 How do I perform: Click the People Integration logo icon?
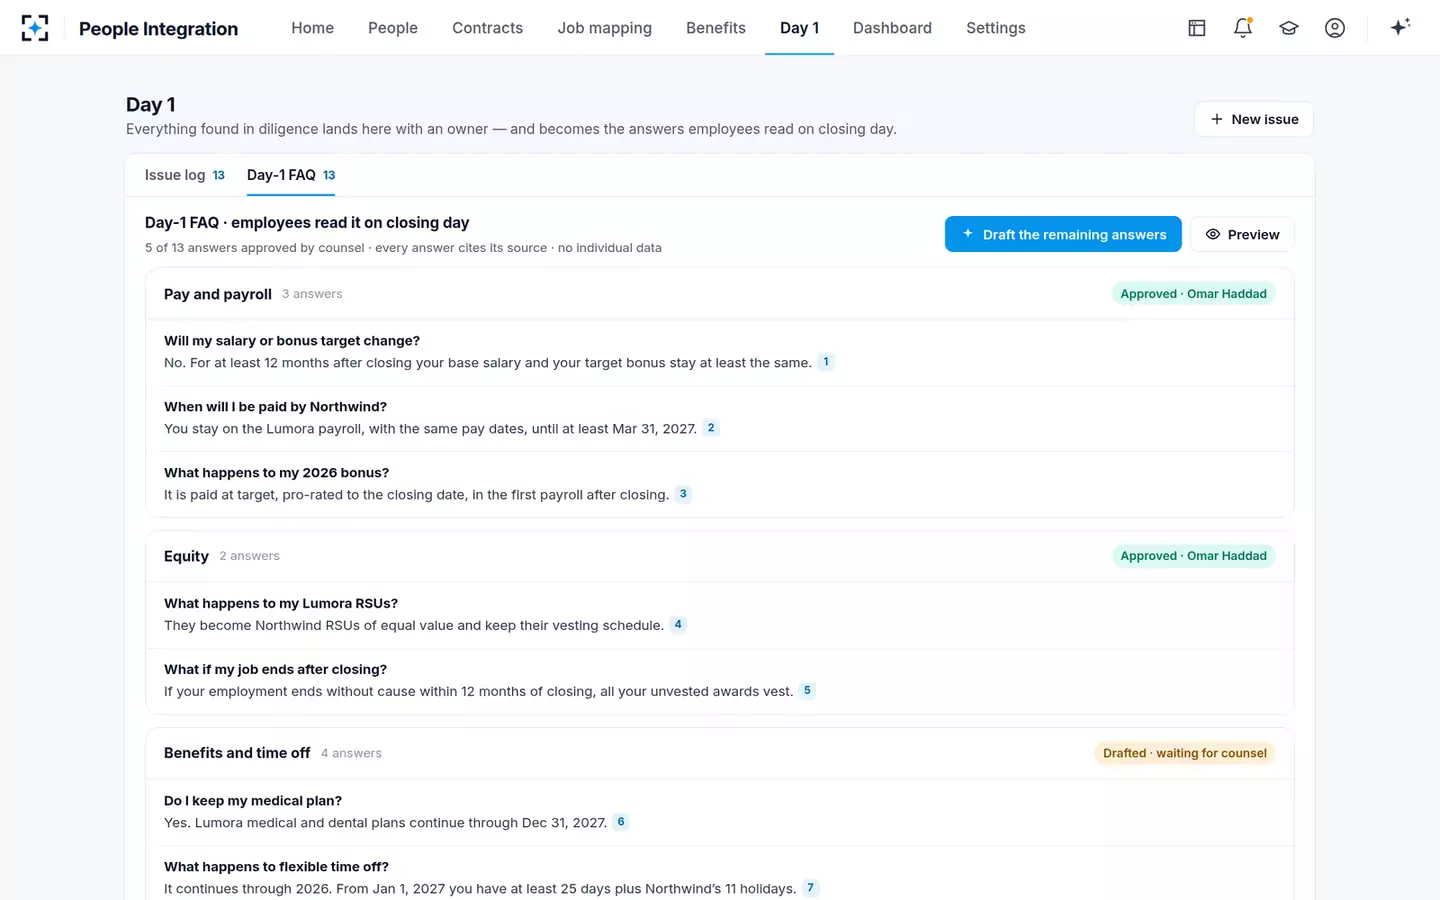point(35,28)
